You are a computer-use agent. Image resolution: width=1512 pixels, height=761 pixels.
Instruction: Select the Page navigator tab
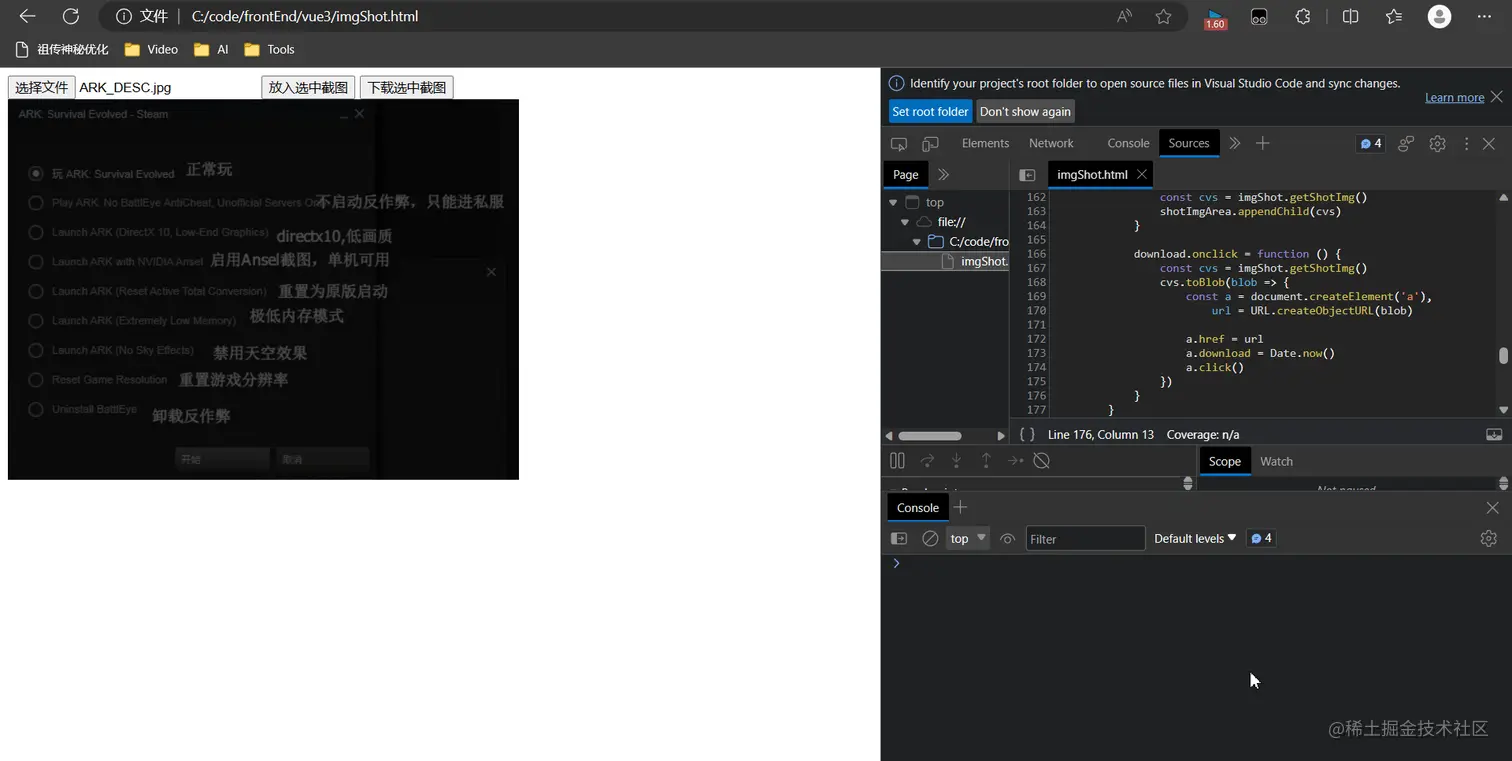[905, 174]
